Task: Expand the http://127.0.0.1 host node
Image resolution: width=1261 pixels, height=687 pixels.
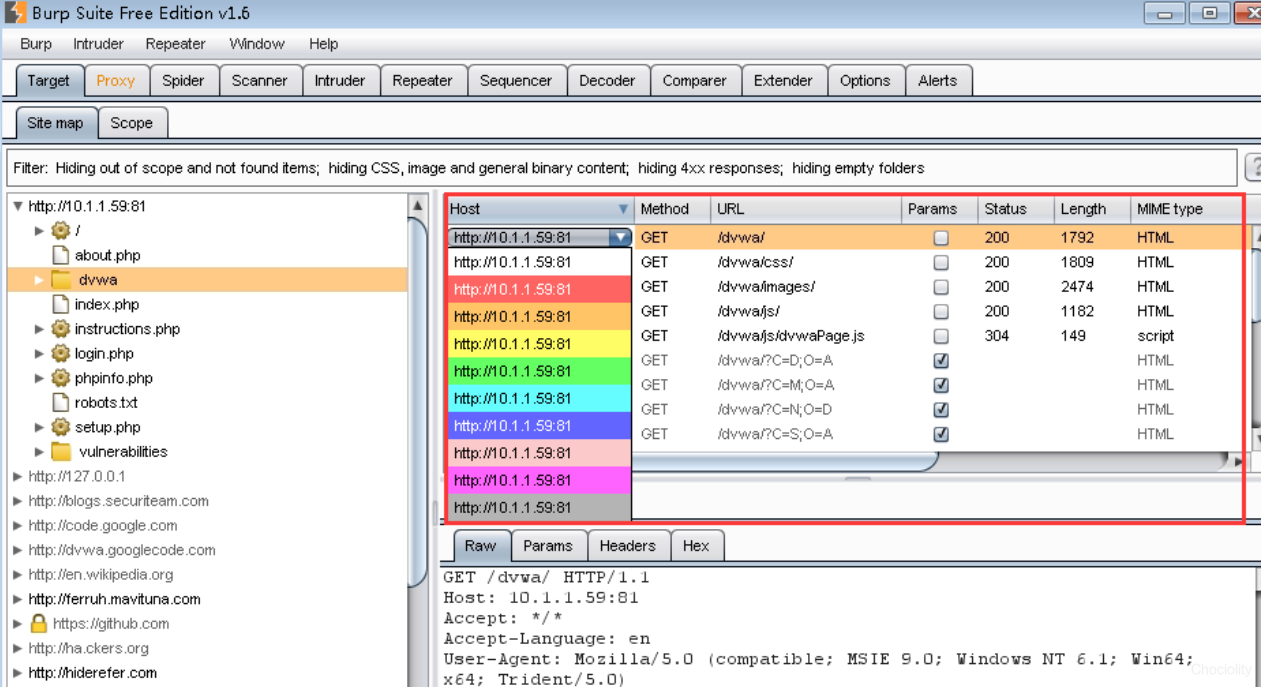Action: 18,476
